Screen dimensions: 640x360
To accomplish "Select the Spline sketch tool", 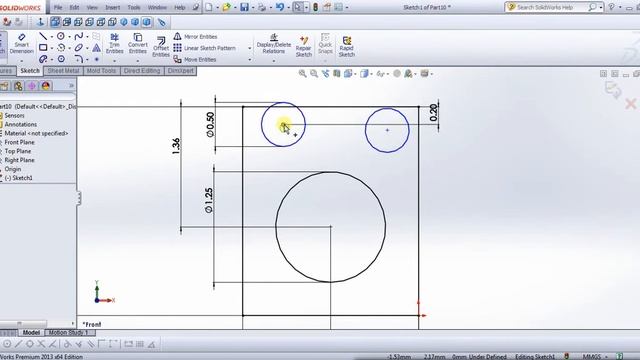I will point(79,36).
